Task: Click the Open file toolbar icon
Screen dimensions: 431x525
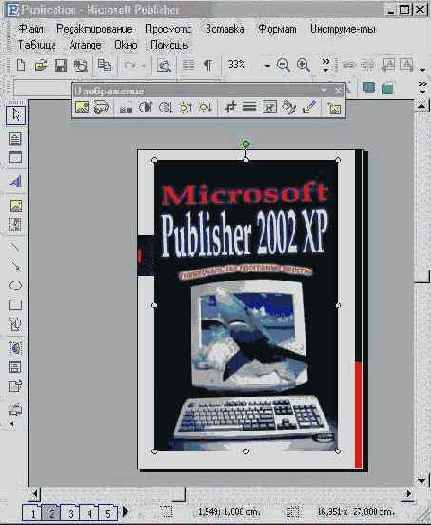Action: coord(41,65)
